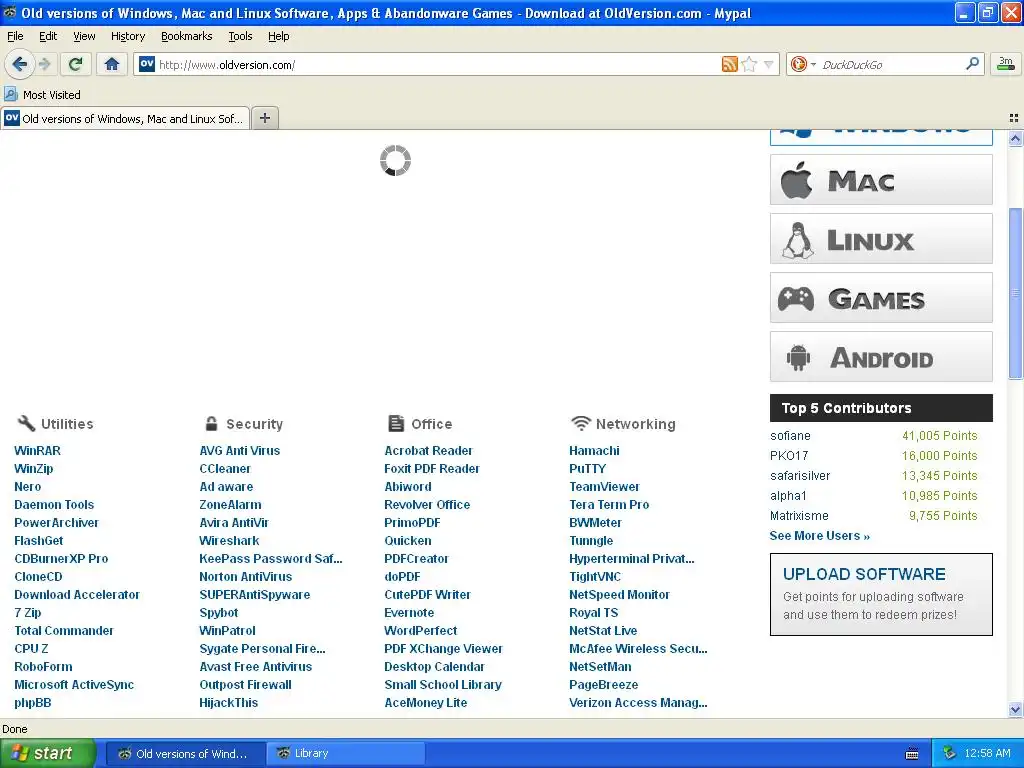This screenshot has height=768, width=1024.
Task: Click the Old versions taskbar button
Action: click(x=185, y=753)
